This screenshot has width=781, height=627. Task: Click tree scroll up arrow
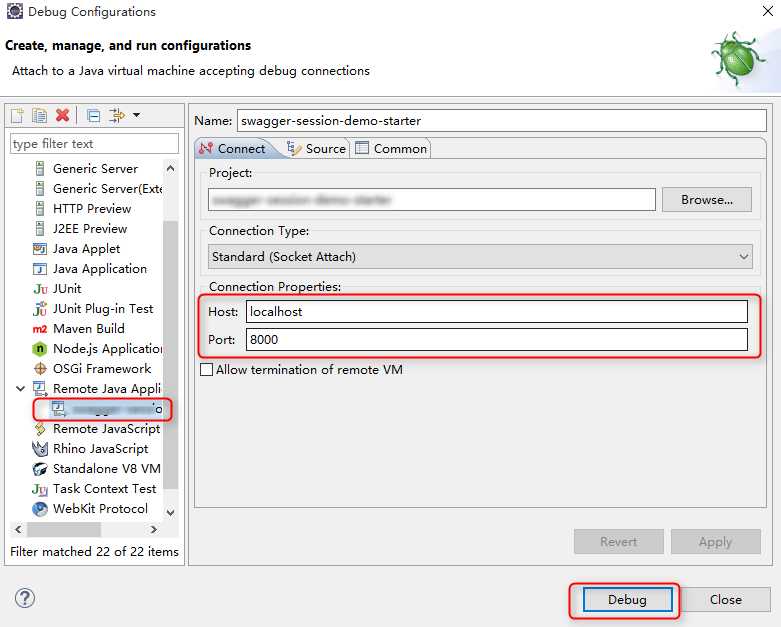click(170, 168)
